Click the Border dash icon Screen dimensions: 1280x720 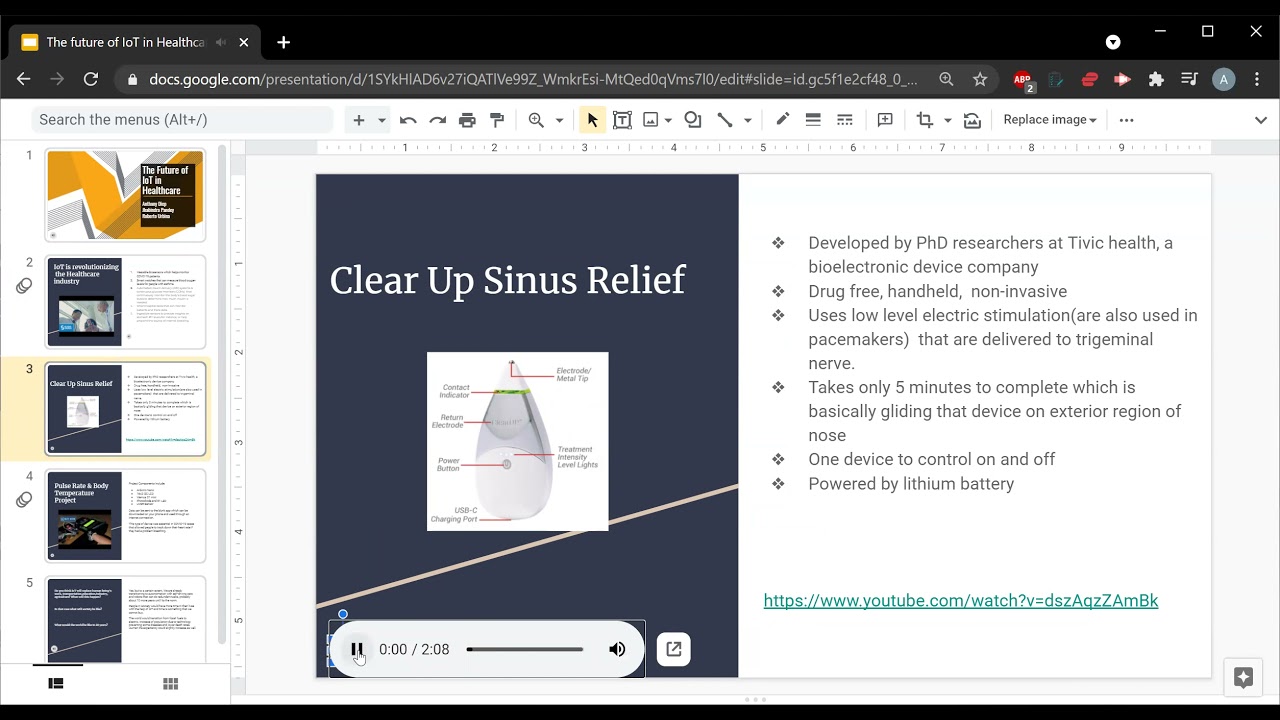[x=844, y=120]
